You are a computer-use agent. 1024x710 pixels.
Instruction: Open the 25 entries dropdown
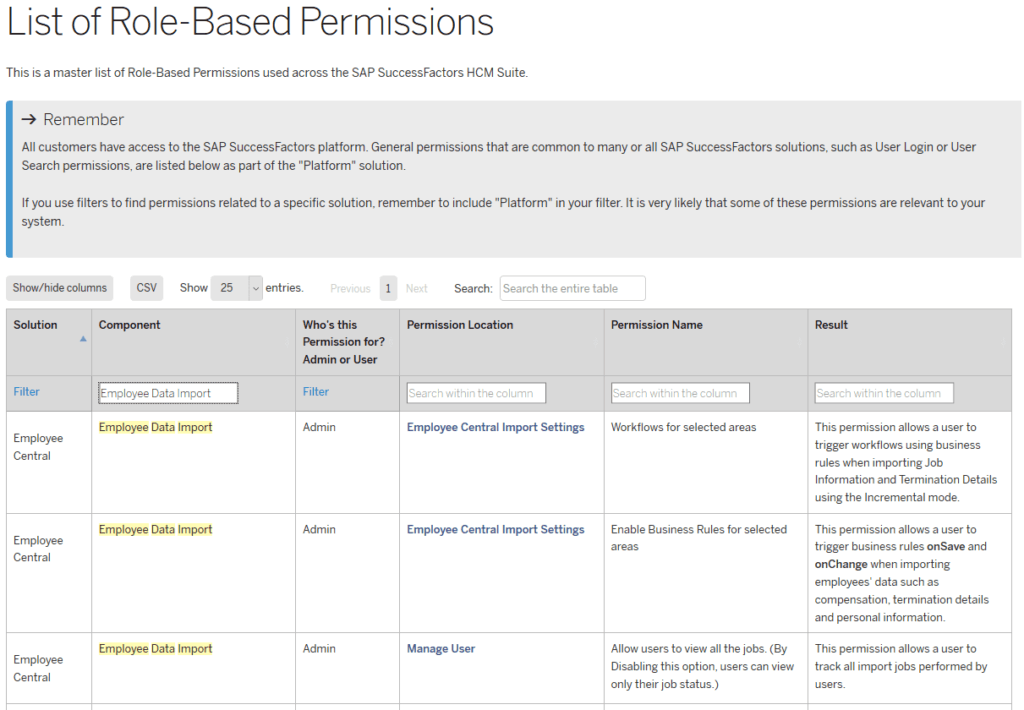tap(236, 288)
